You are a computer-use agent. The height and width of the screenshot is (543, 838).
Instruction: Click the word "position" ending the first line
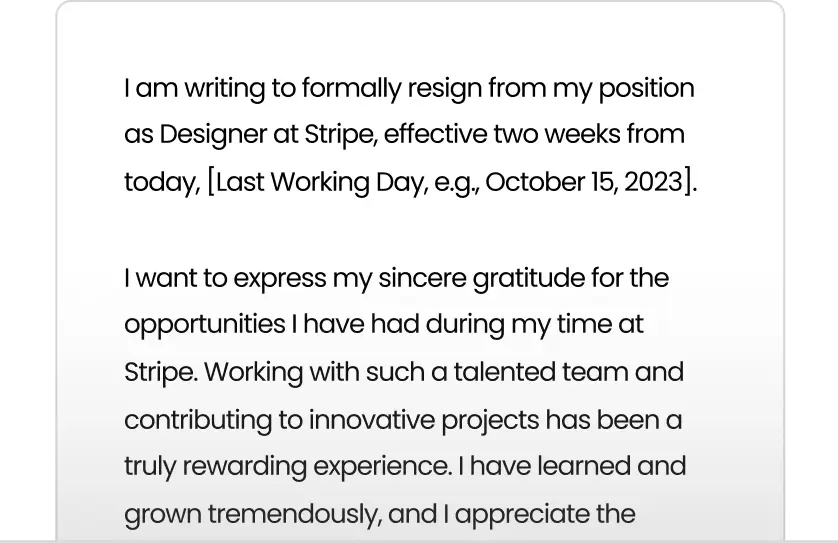click(646, 88)
